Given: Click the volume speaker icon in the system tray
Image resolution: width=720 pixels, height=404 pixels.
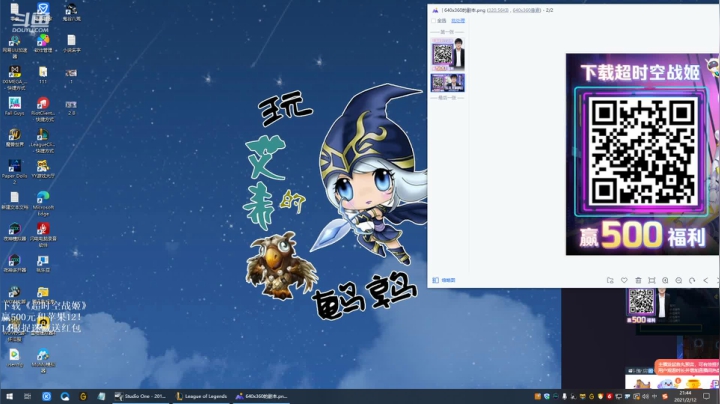Looking at the screenshot, I should [x=646, y=396].
